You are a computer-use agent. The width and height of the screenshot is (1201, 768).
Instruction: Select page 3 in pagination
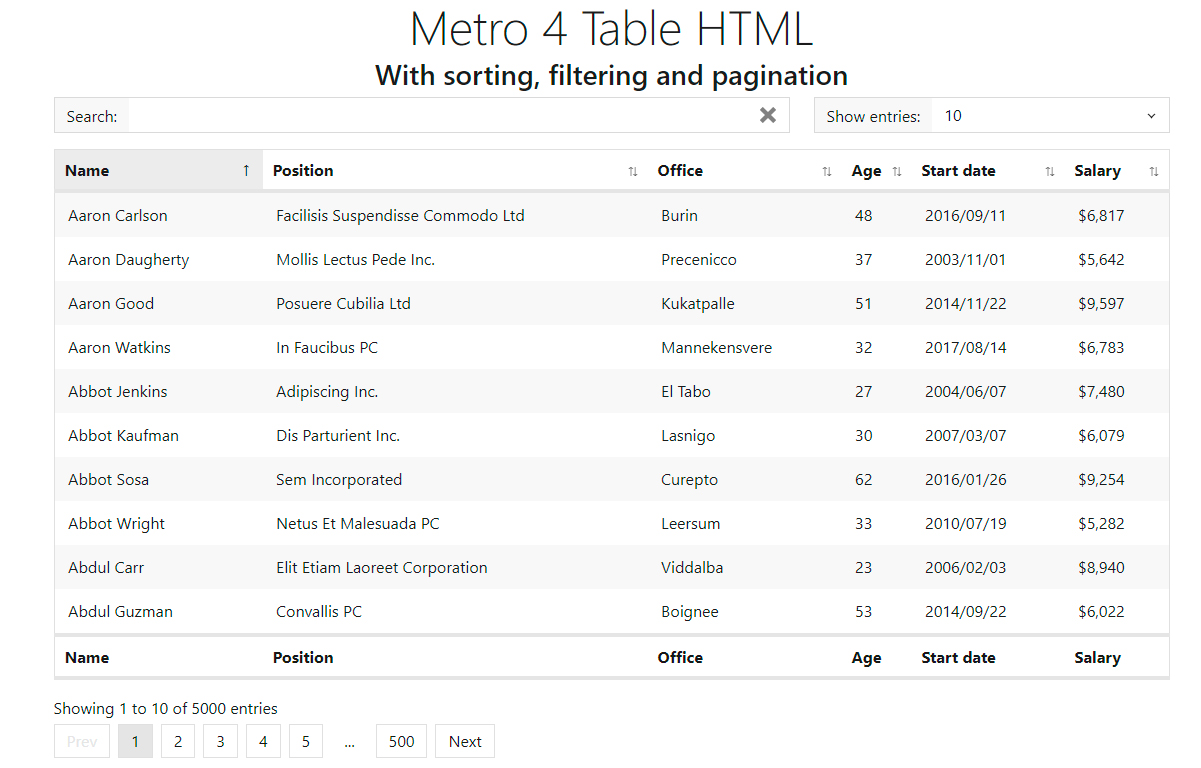coord(220,741)
